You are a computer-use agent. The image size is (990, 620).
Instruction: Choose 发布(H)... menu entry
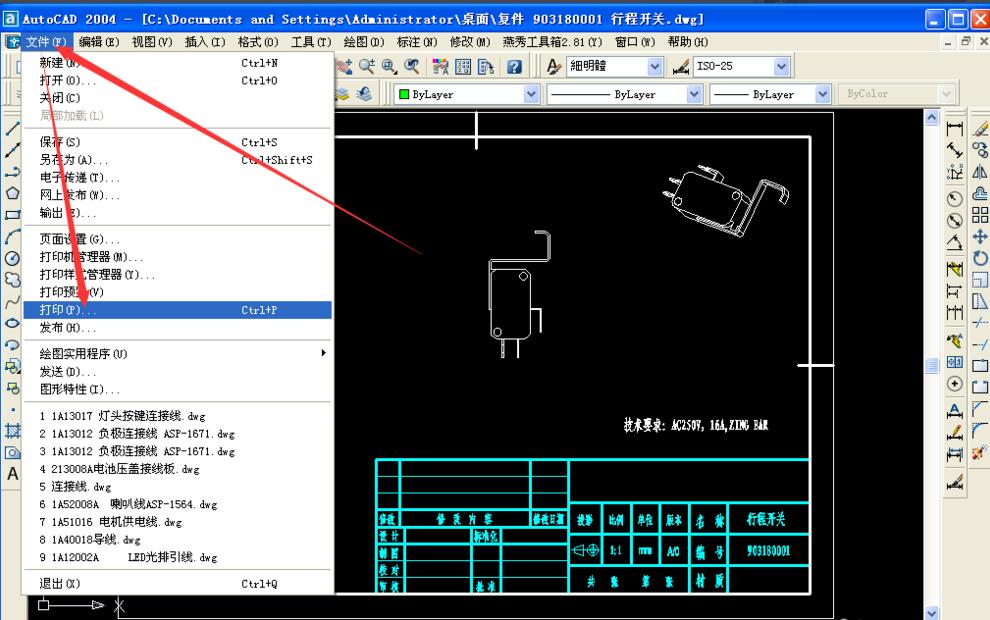click(x=177, y=328)
